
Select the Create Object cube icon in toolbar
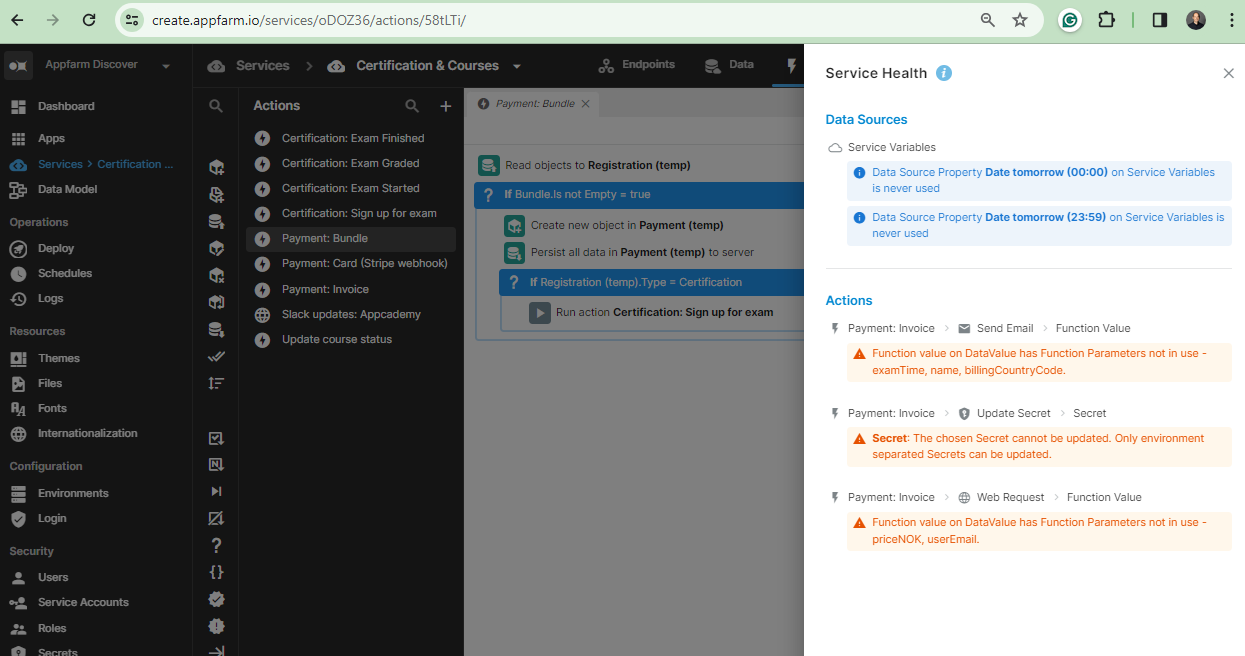[216, 167]
